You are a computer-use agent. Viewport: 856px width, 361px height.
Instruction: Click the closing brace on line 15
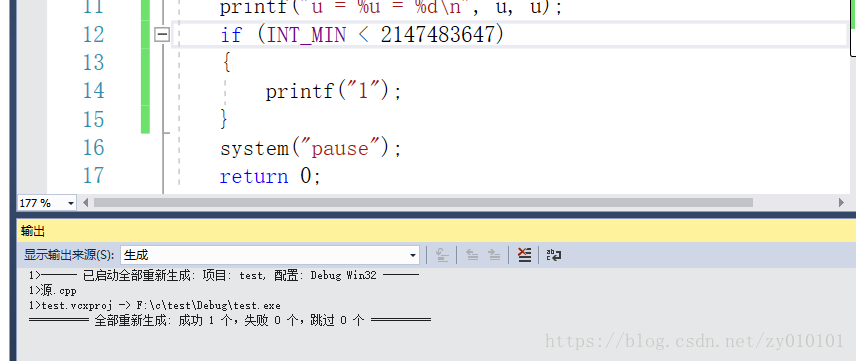tap(224, 120)
